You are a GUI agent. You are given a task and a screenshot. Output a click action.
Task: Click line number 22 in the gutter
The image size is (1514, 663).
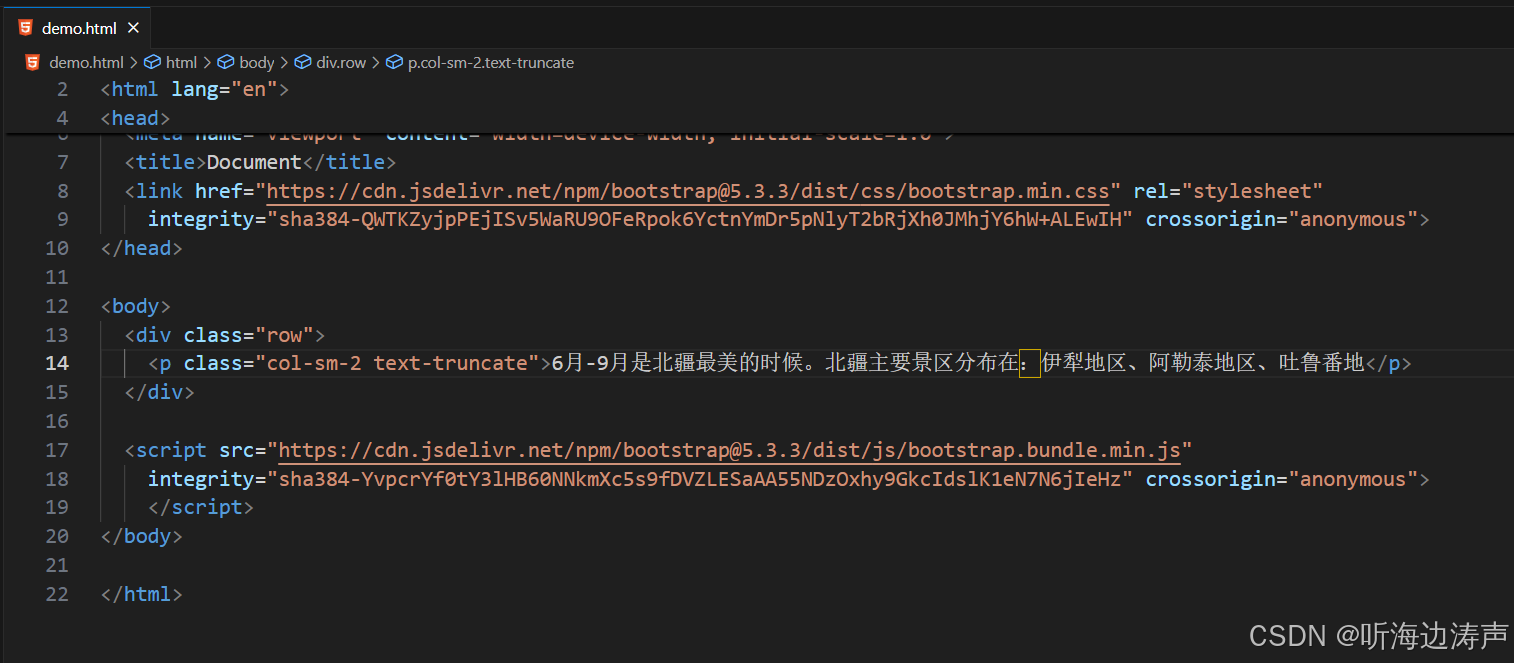(57, 593)
